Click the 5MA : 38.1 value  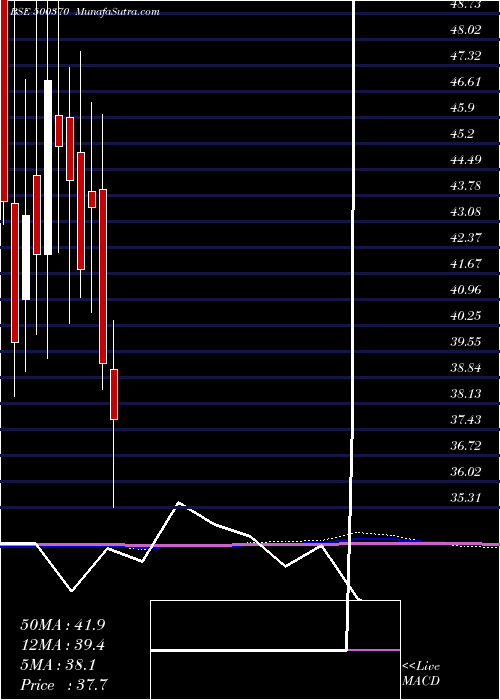point(58,665)
